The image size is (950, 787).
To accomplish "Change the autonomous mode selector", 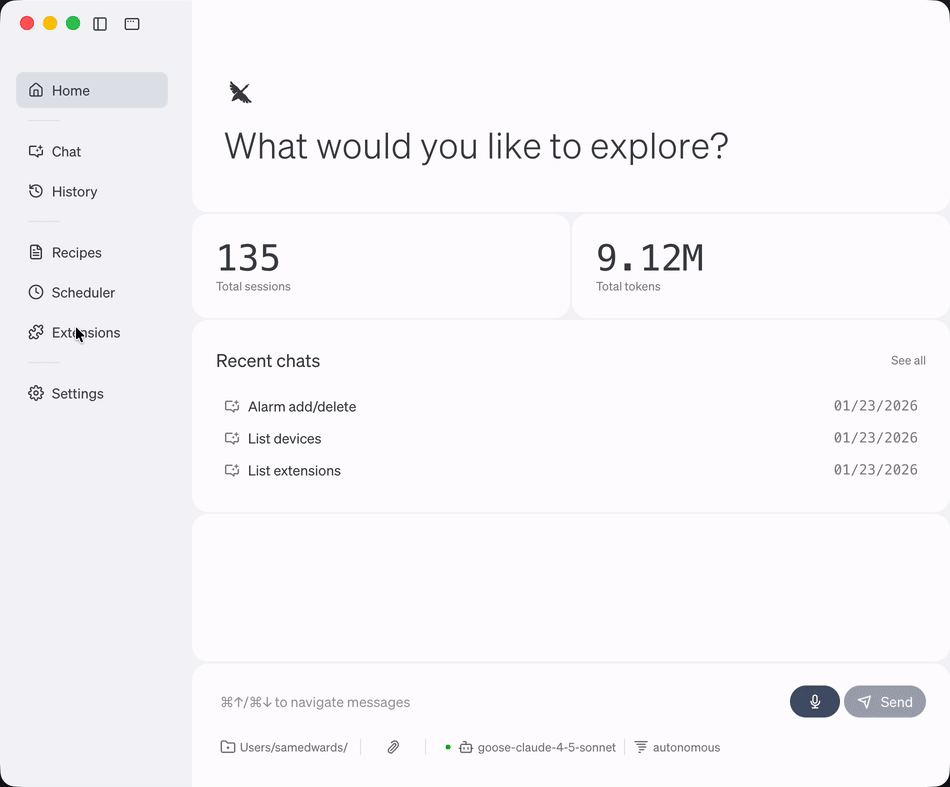I will (x=678, y=746).
